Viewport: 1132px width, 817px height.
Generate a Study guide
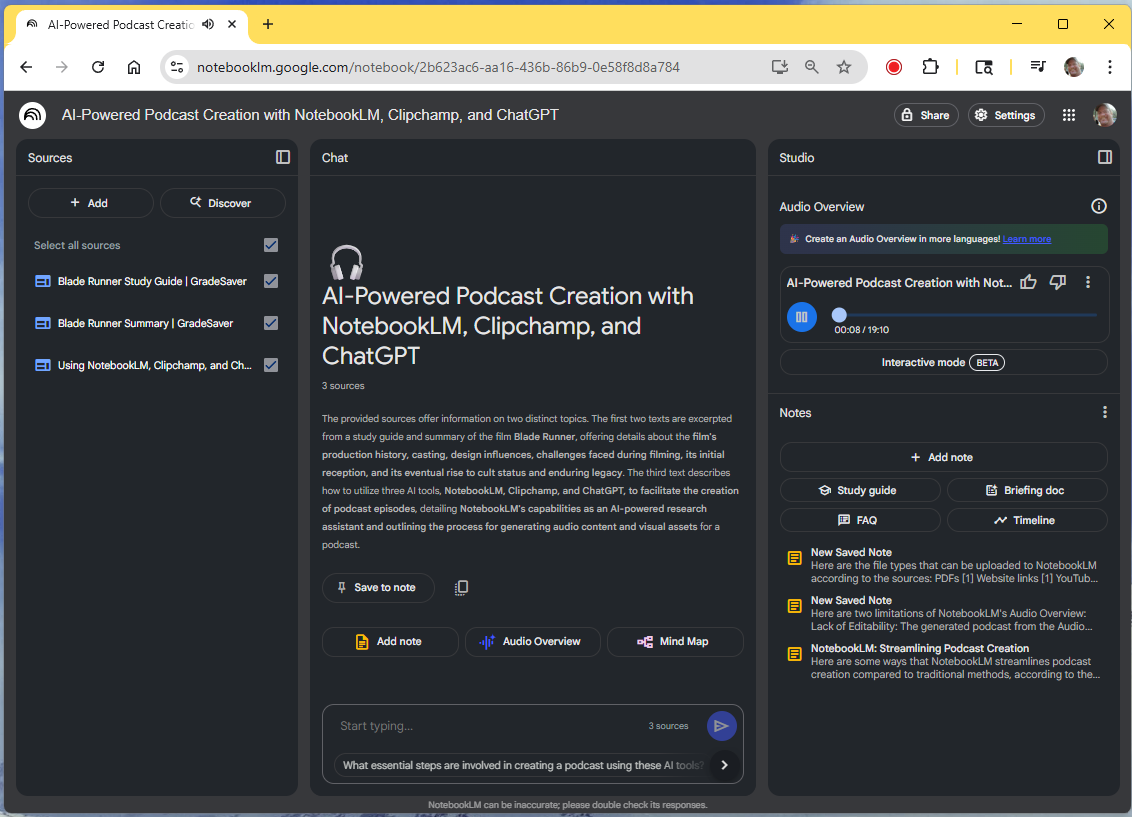pos(860,490)
